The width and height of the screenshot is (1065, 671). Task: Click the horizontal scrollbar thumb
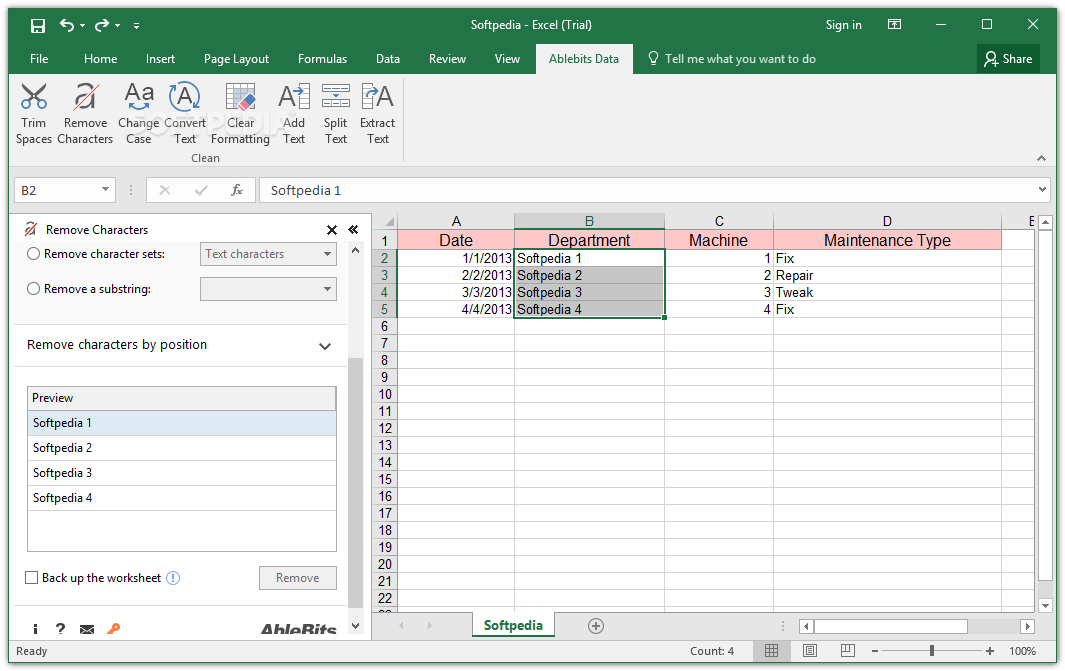pyautogui.click(x=890, y=626)
